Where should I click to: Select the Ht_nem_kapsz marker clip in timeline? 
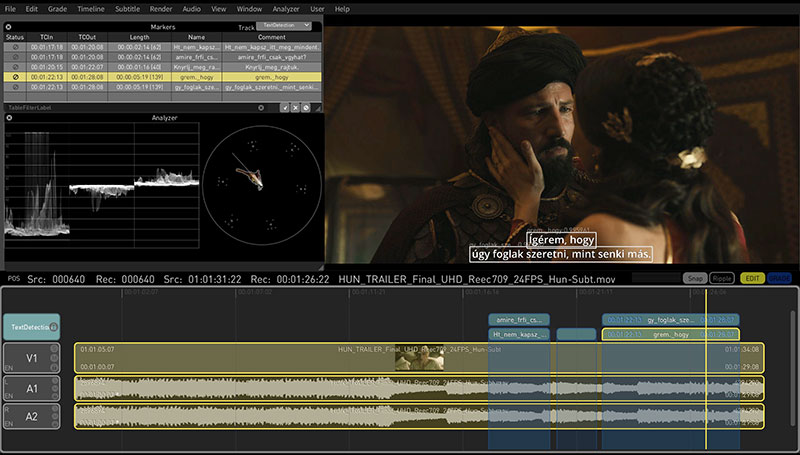pos(519,335)
